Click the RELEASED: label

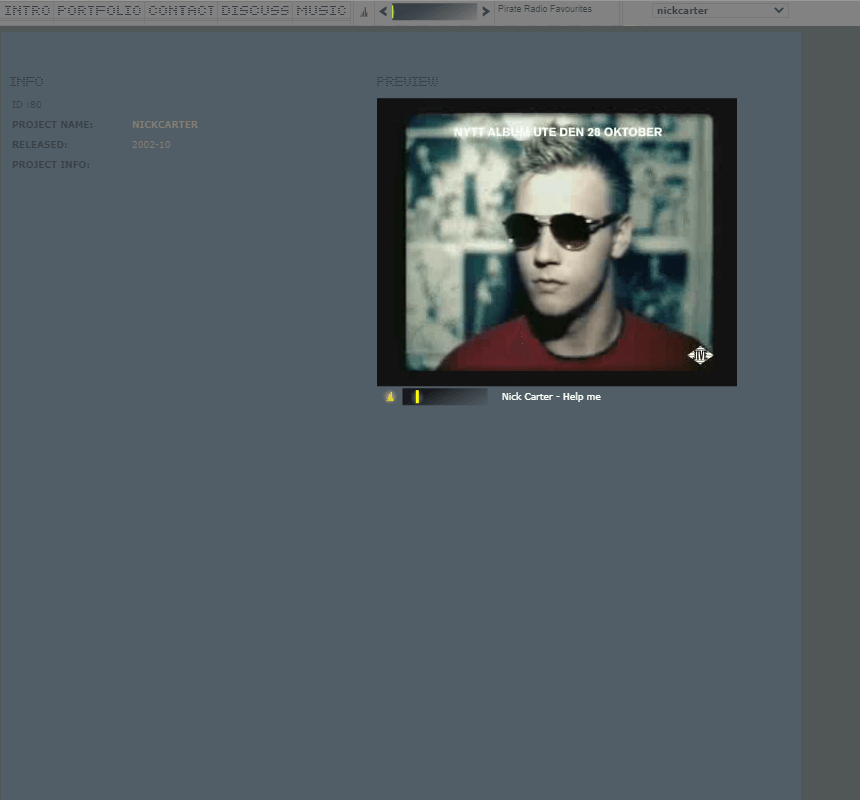click(39, 145)
